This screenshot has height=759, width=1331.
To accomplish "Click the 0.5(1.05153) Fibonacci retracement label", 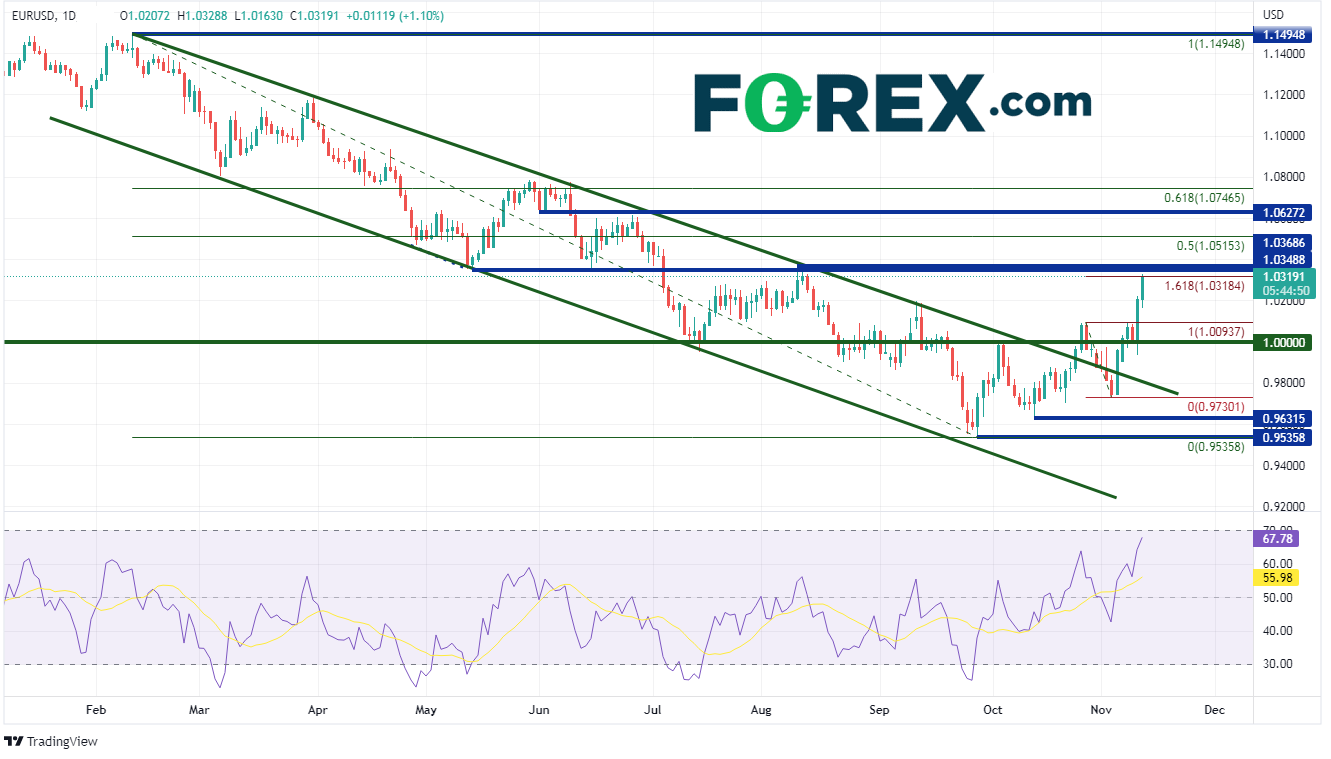I will click(1208, 247).
